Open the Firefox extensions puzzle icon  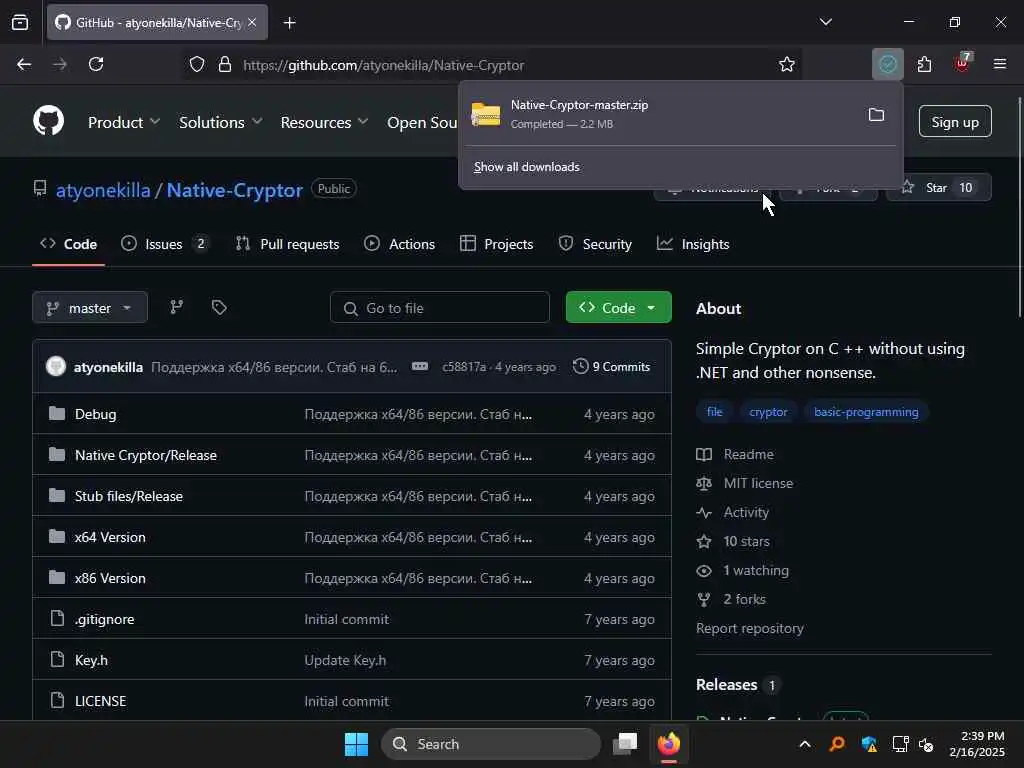[x=924, y=64]
